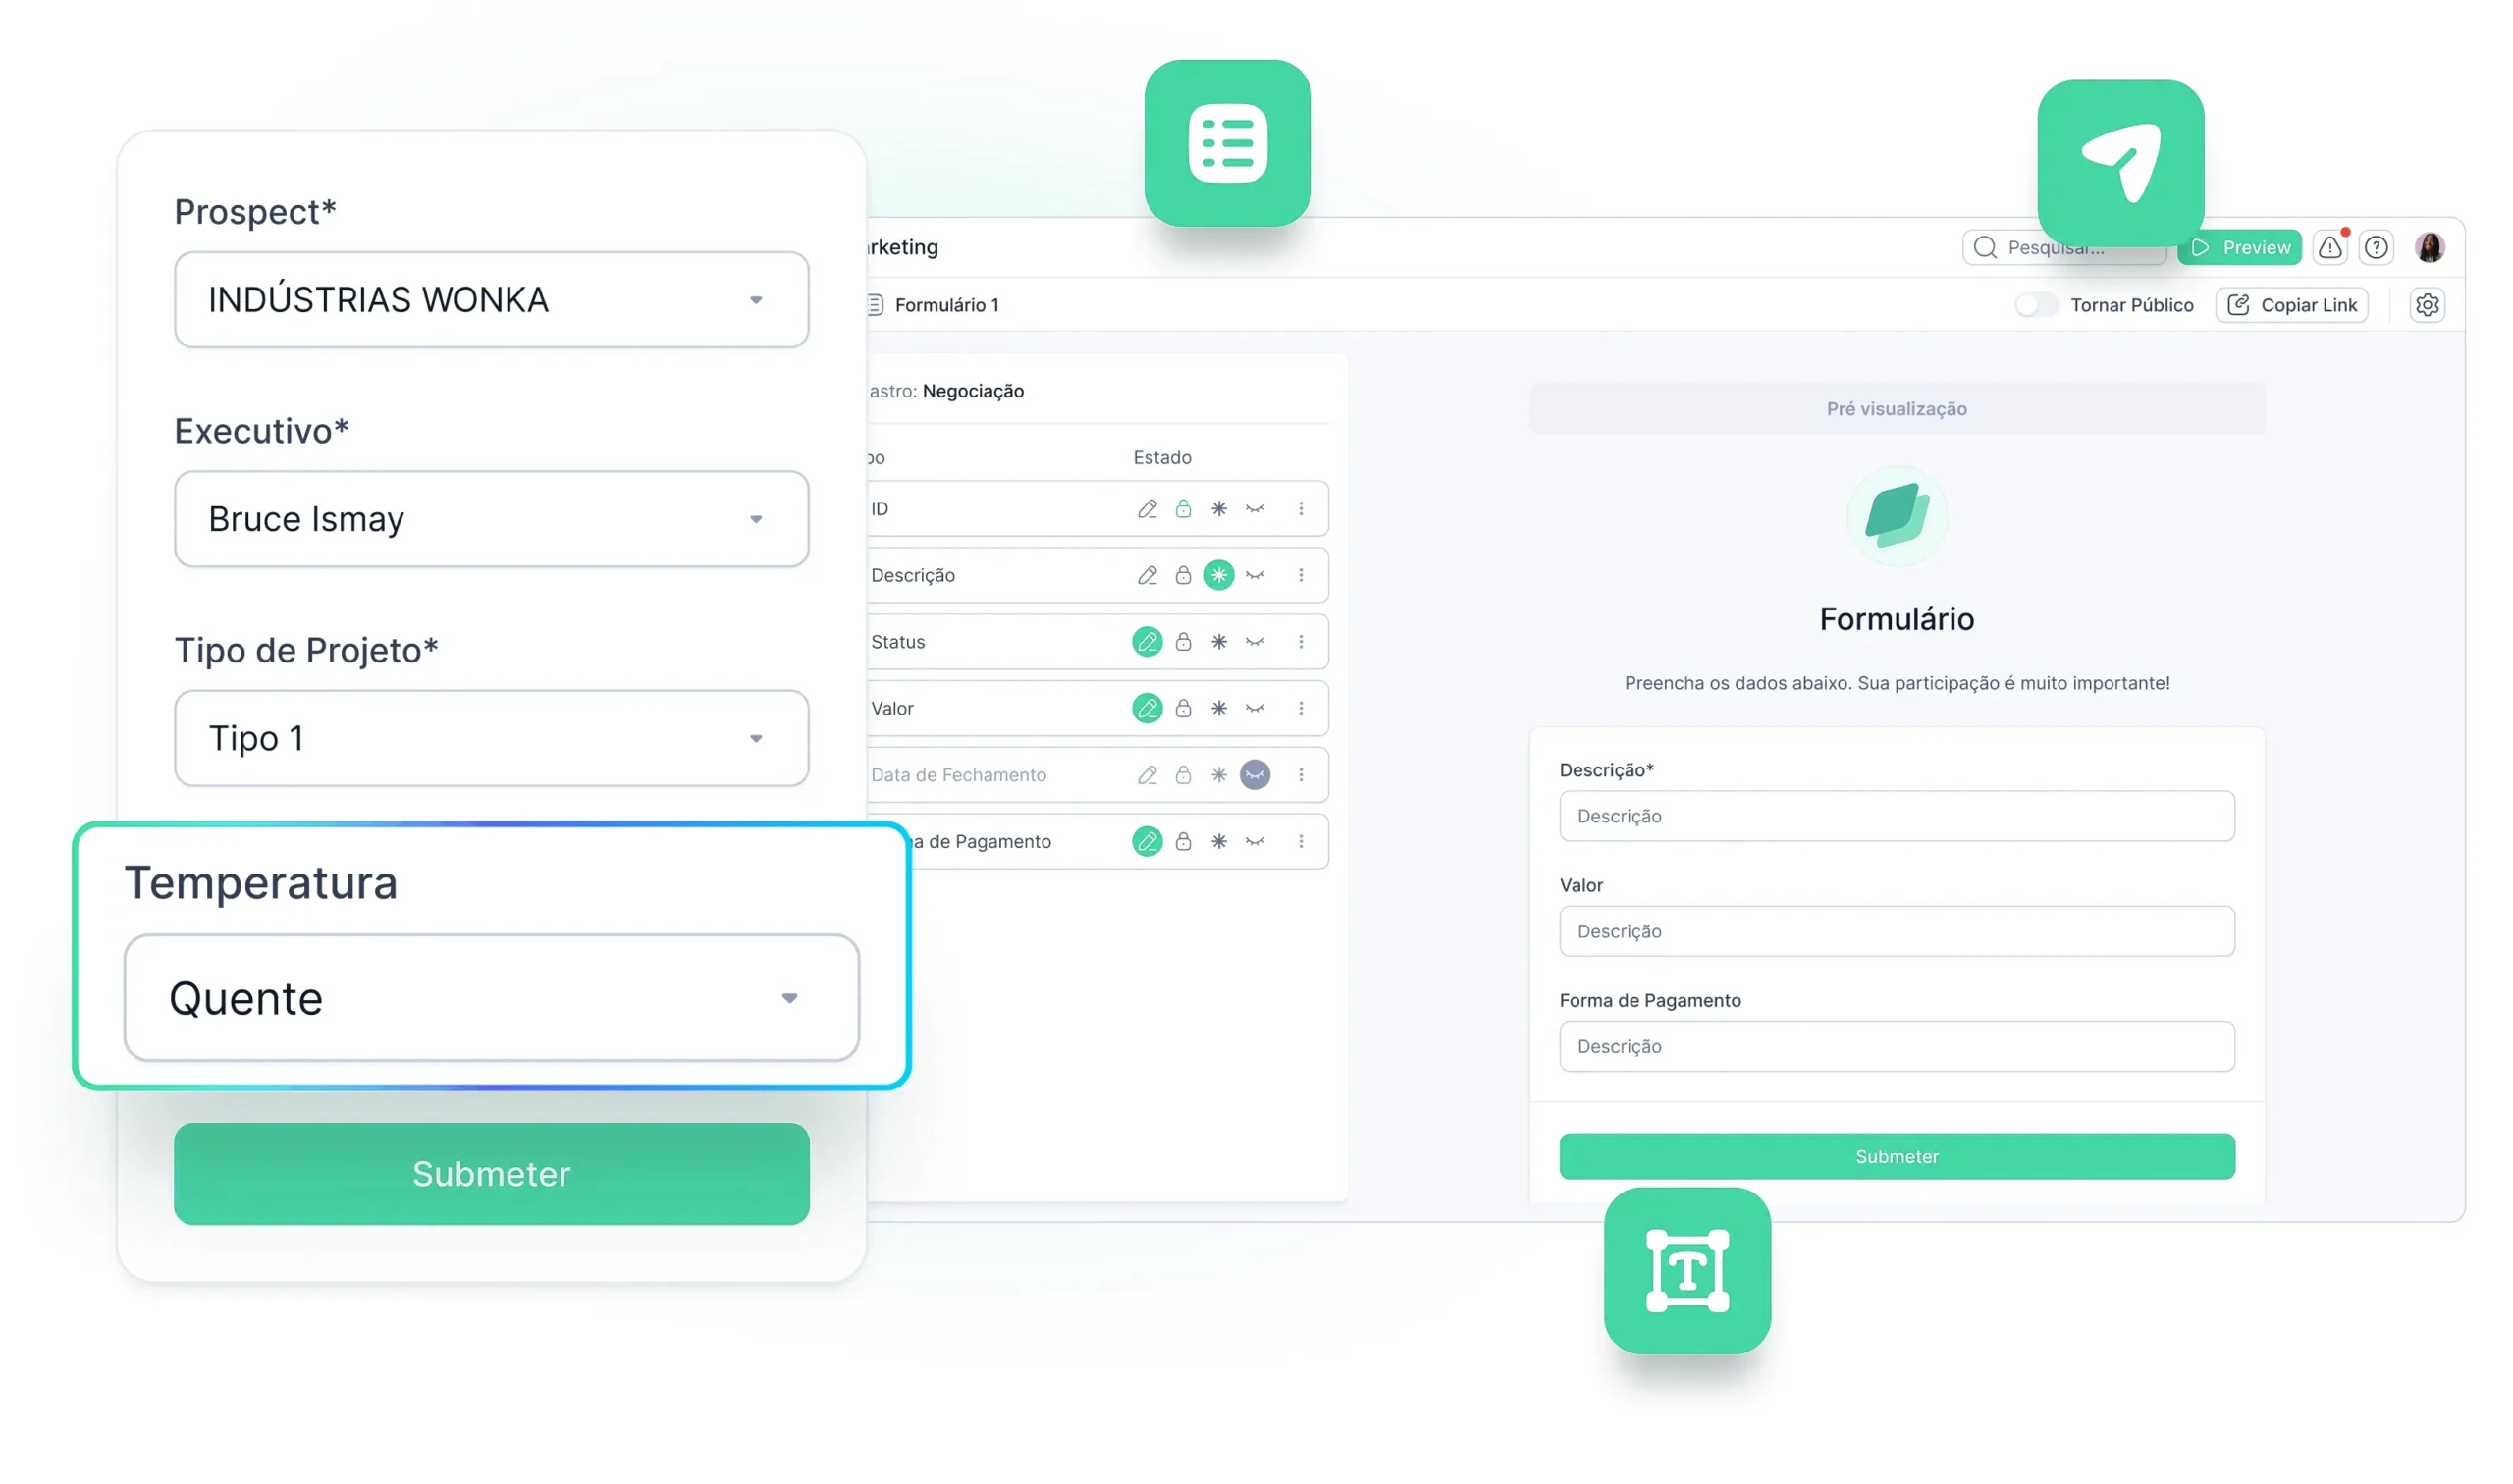Toggle visibility eye icon on Forma de Pagamento row
Viewport: 2513px width, 1484px height.
coord(1254,841)
